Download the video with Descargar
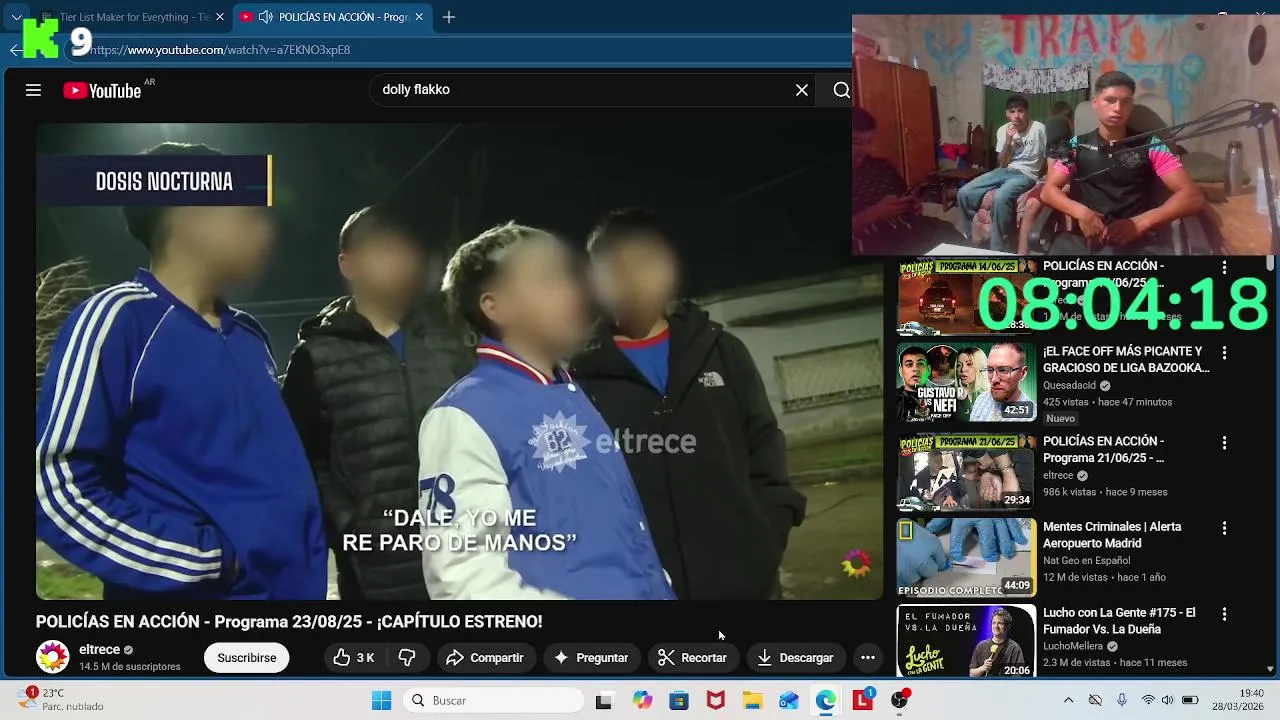1280x720 pixels. [796, 657]
